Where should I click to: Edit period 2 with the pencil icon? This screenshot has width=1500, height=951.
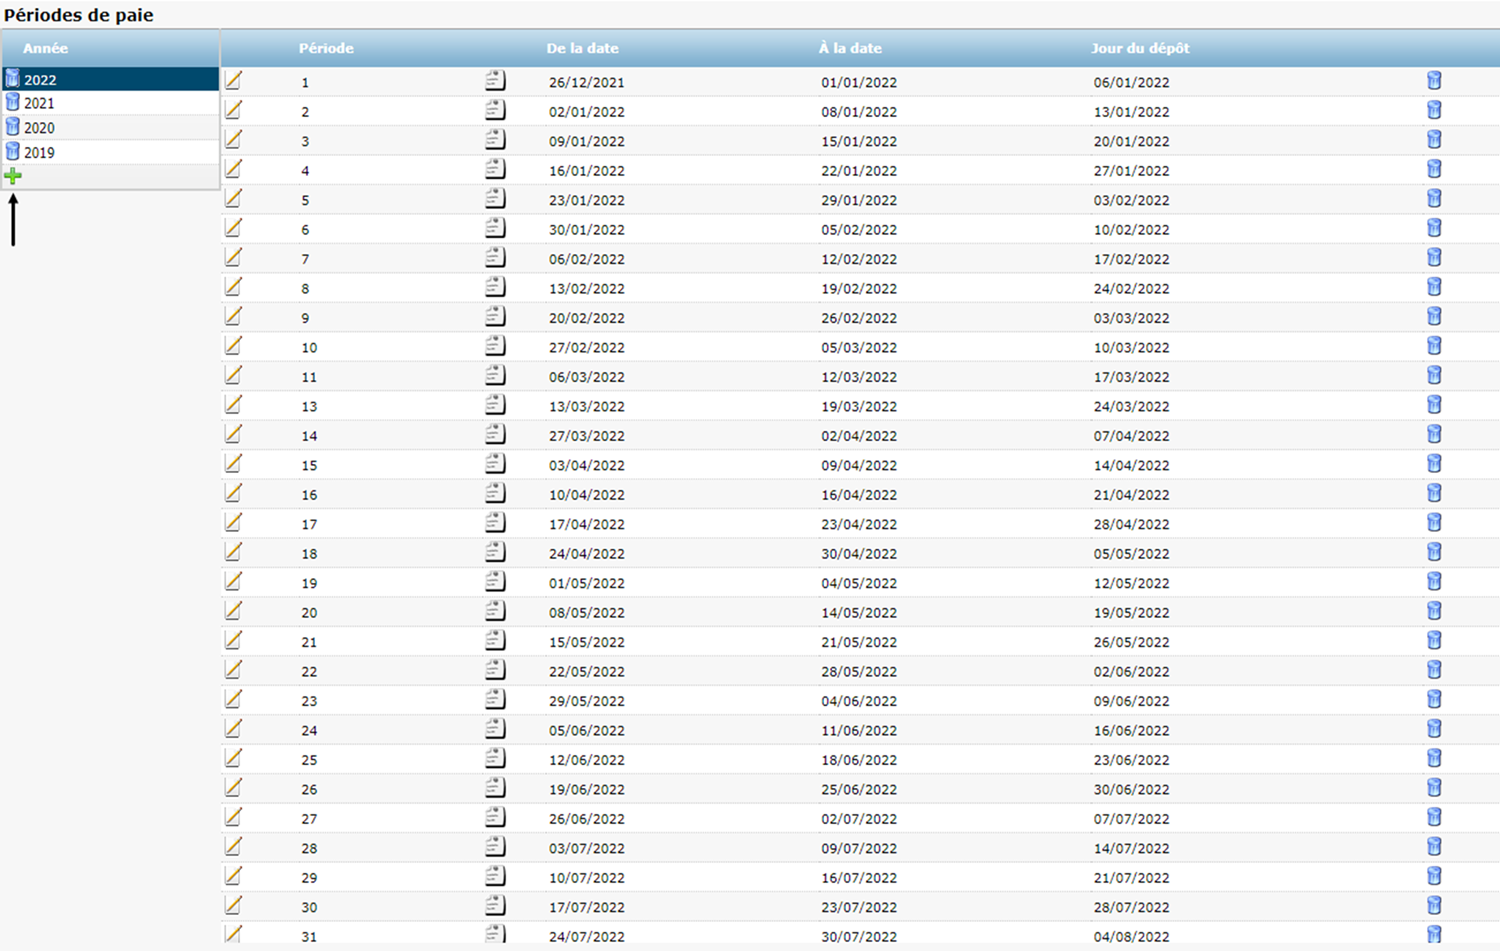[x=233, y=110]
